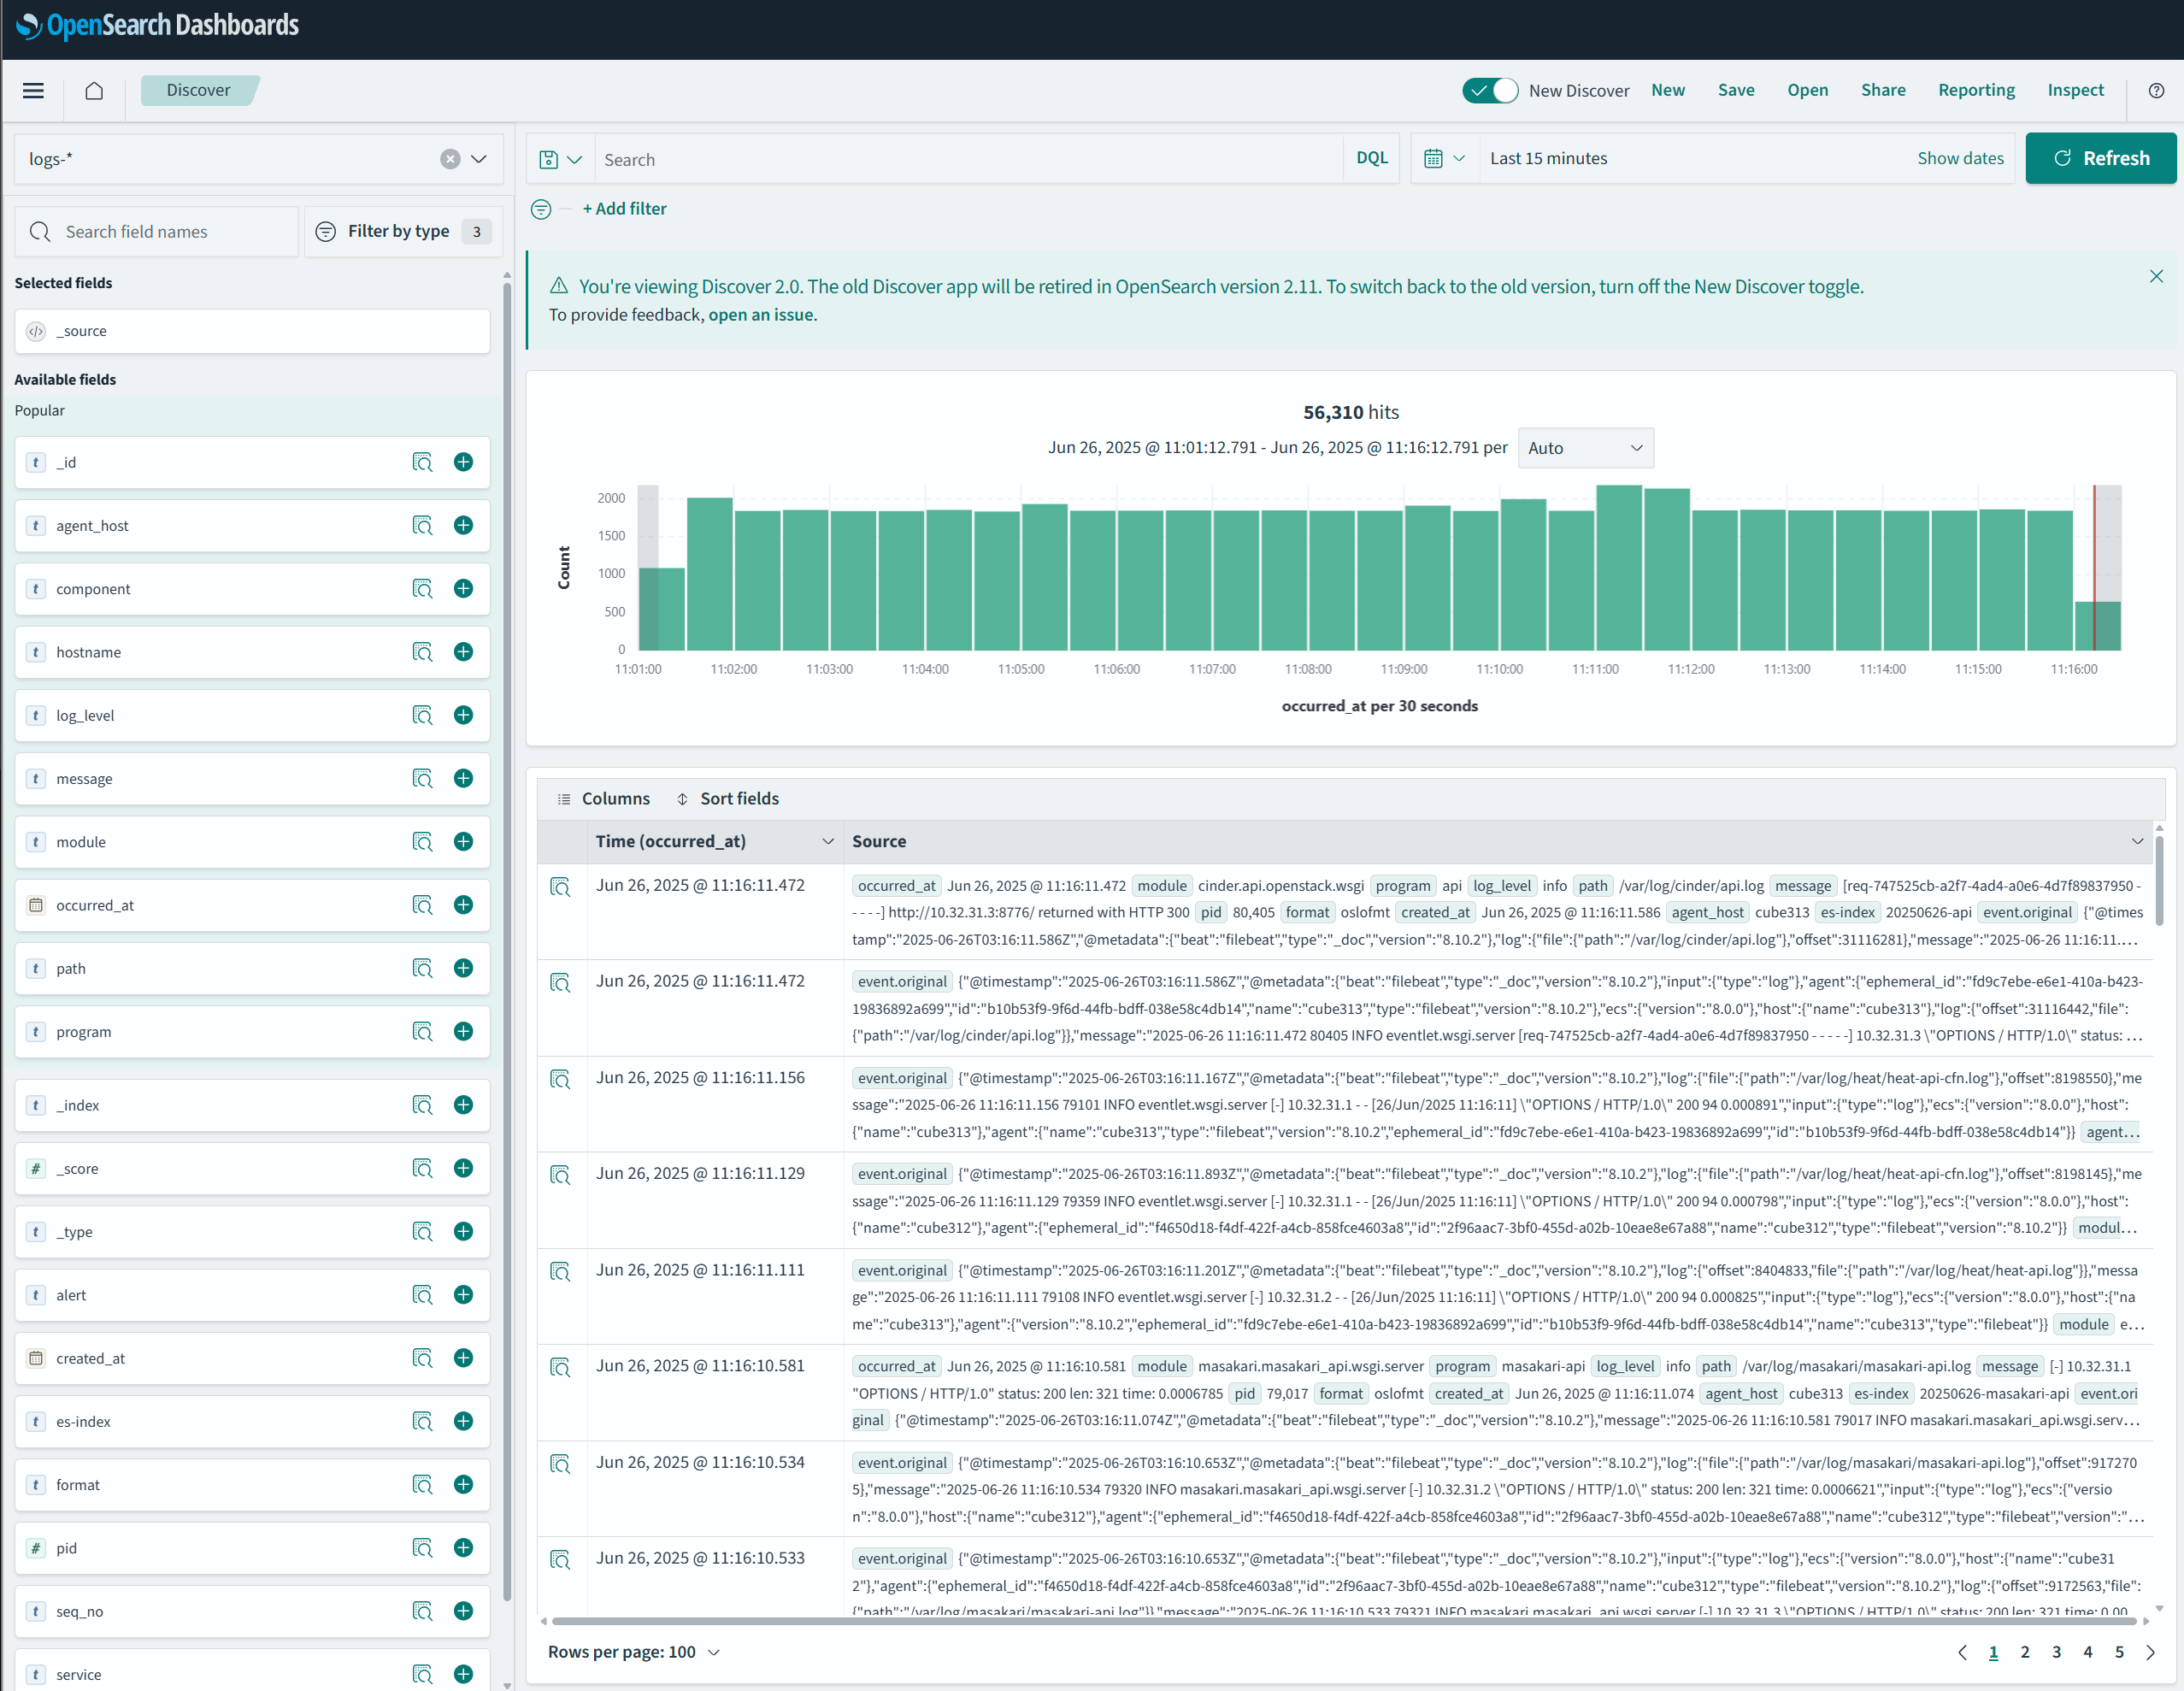Open the Sort fields selector
The height and width of the screenshot is (1691, 2184).
[x=727, y=799]
